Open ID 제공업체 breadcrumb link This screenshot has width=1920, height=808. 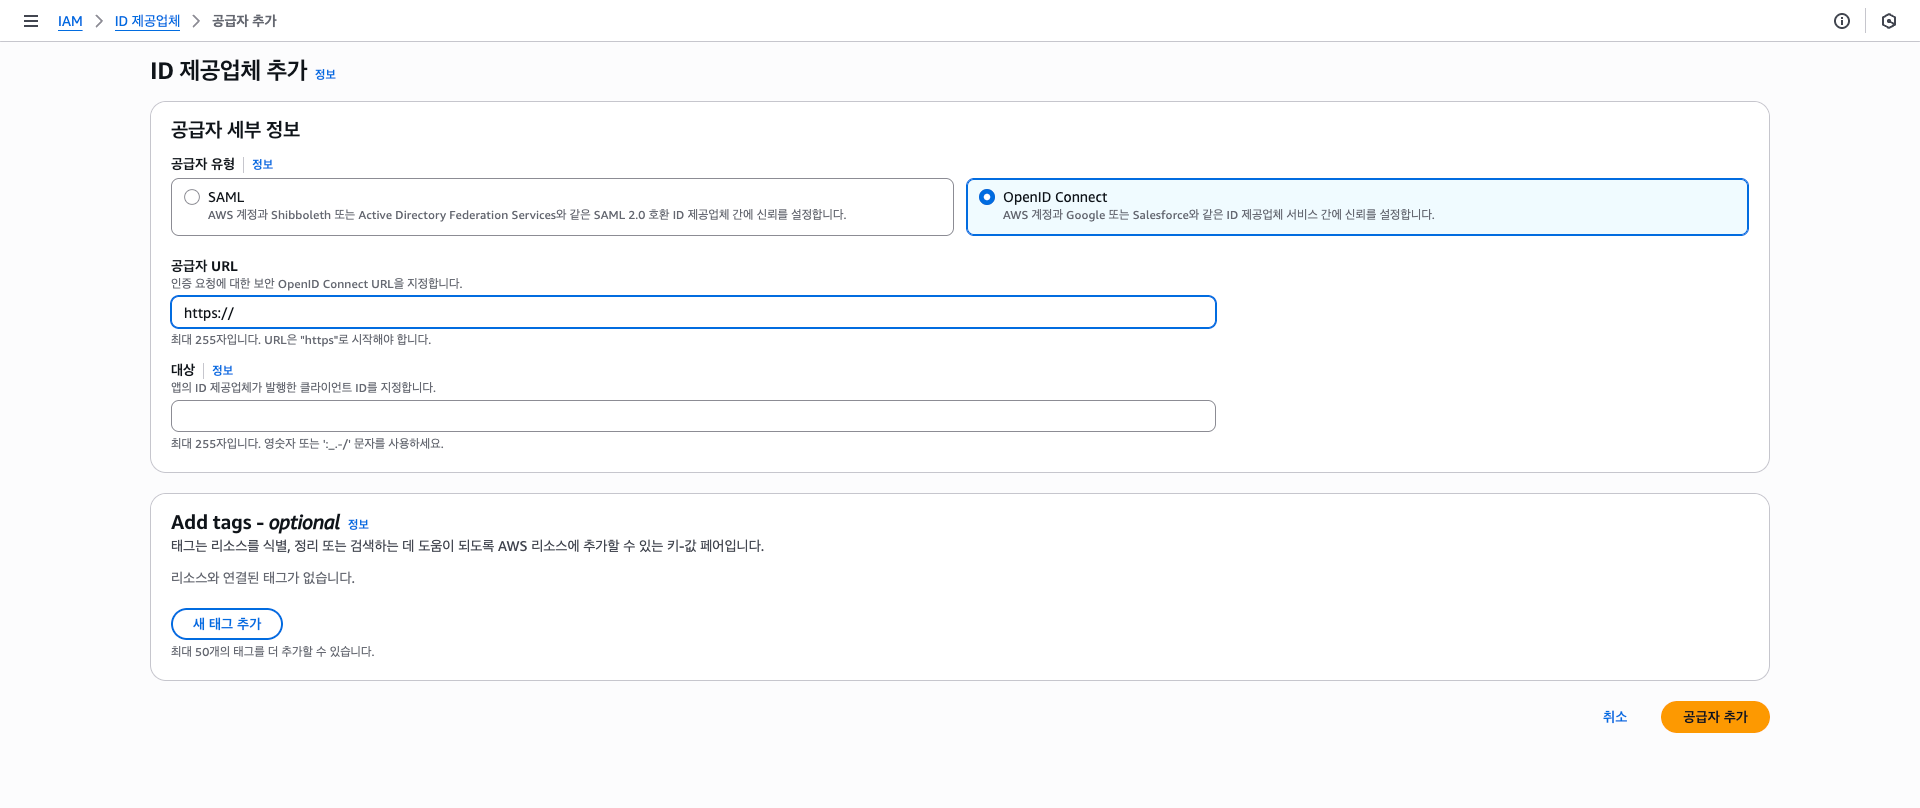tap(147, 21)
